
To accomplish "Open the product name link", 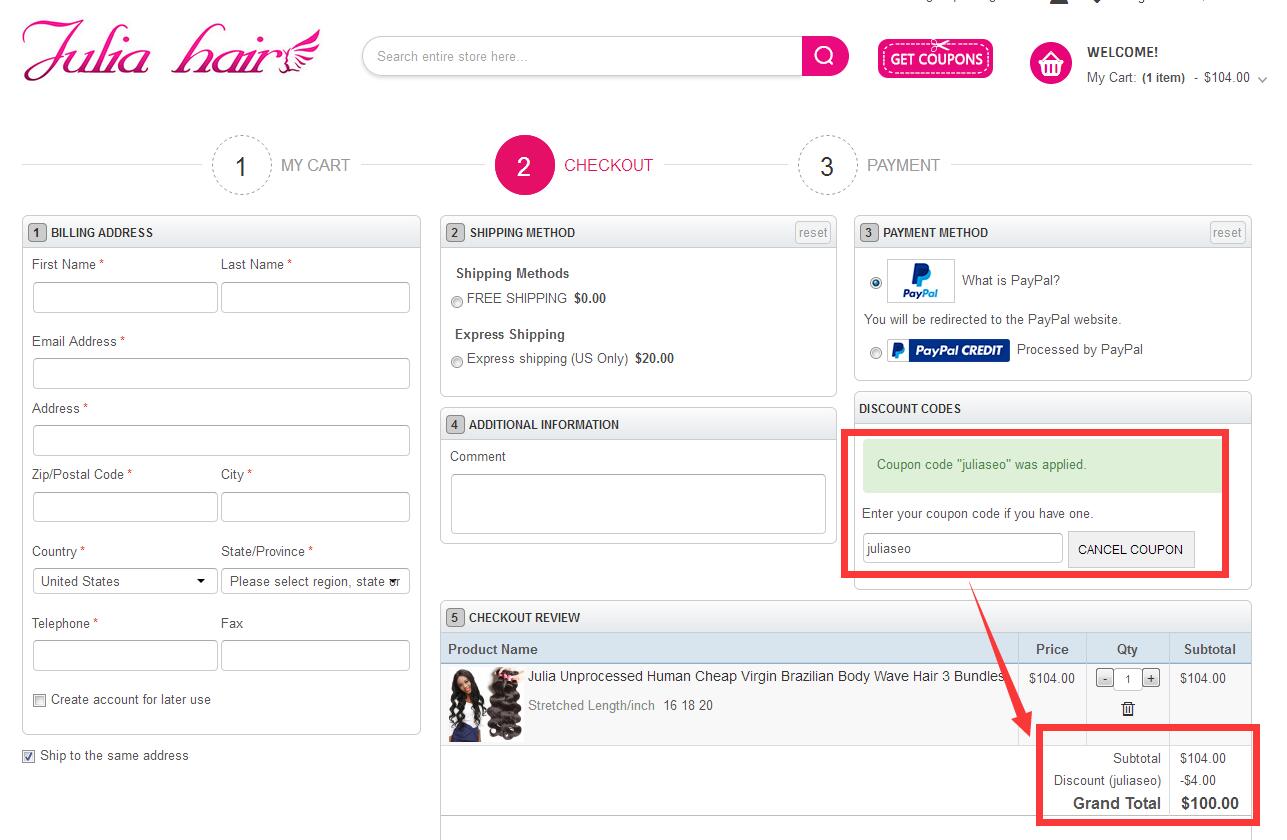I will tap(766, 676).
